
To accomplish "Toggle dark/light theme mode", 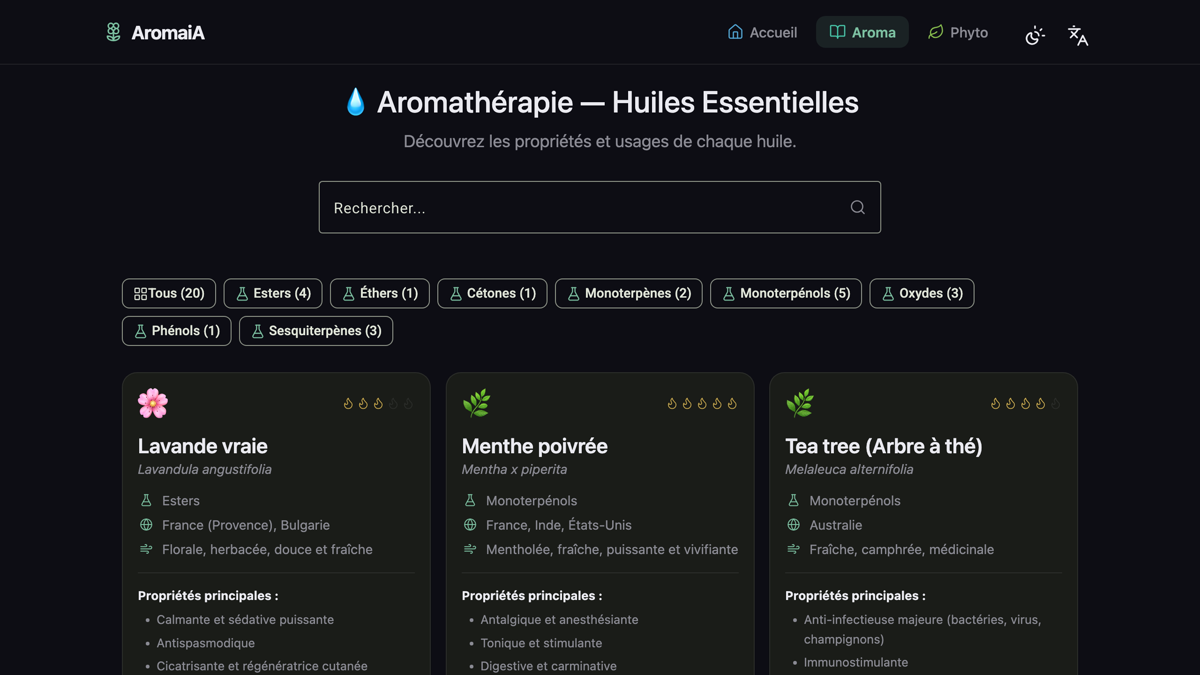I will 1035,35.
